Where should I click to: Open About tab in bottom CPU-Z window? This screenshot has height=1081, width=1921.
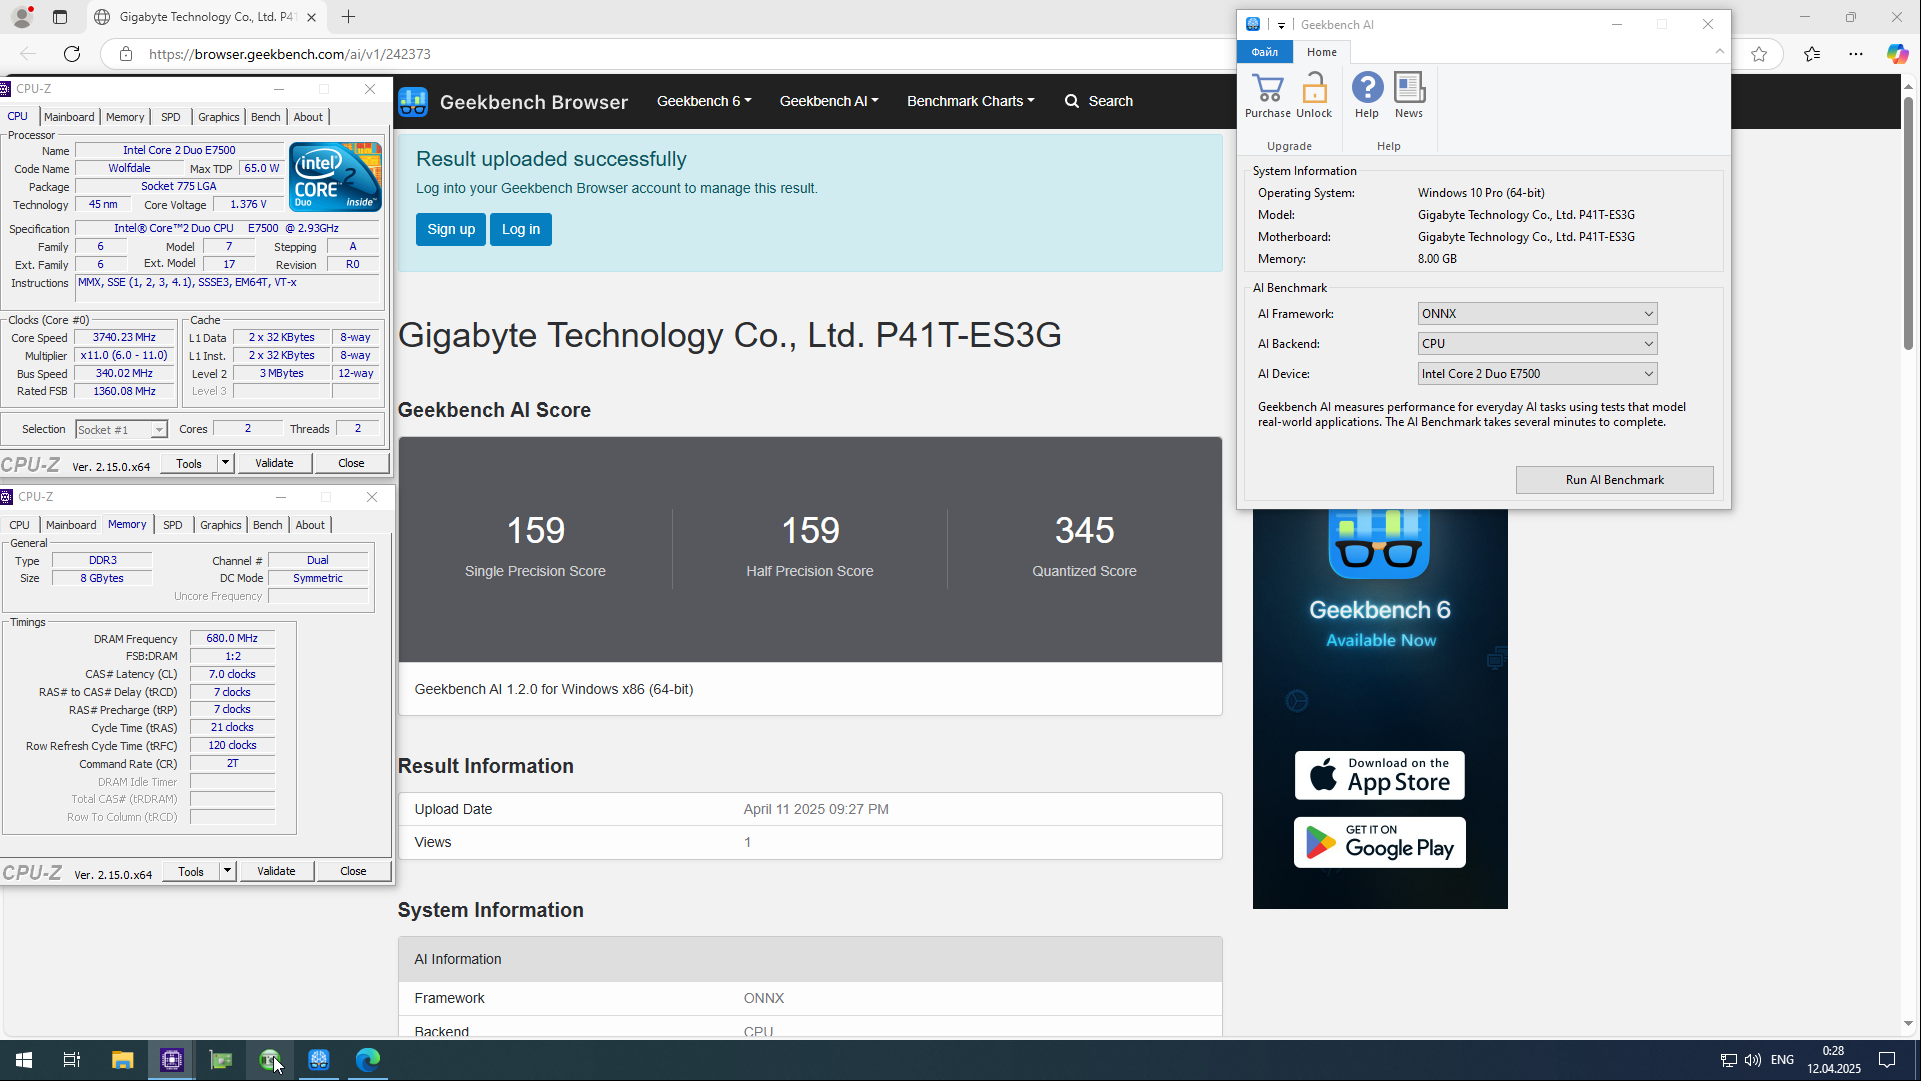click(310, 525)
